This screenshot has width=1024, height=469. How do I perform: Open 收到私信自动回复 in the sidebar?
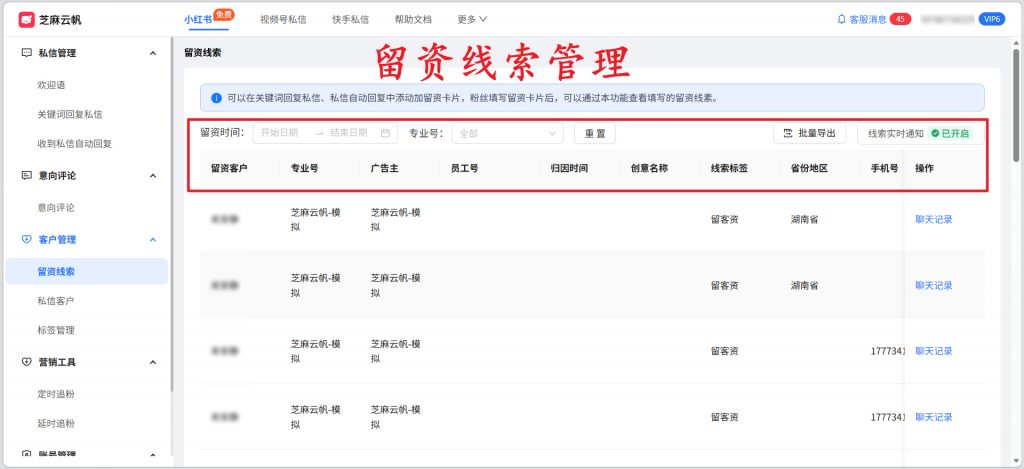pyautogui.click(x=74, y=144)
